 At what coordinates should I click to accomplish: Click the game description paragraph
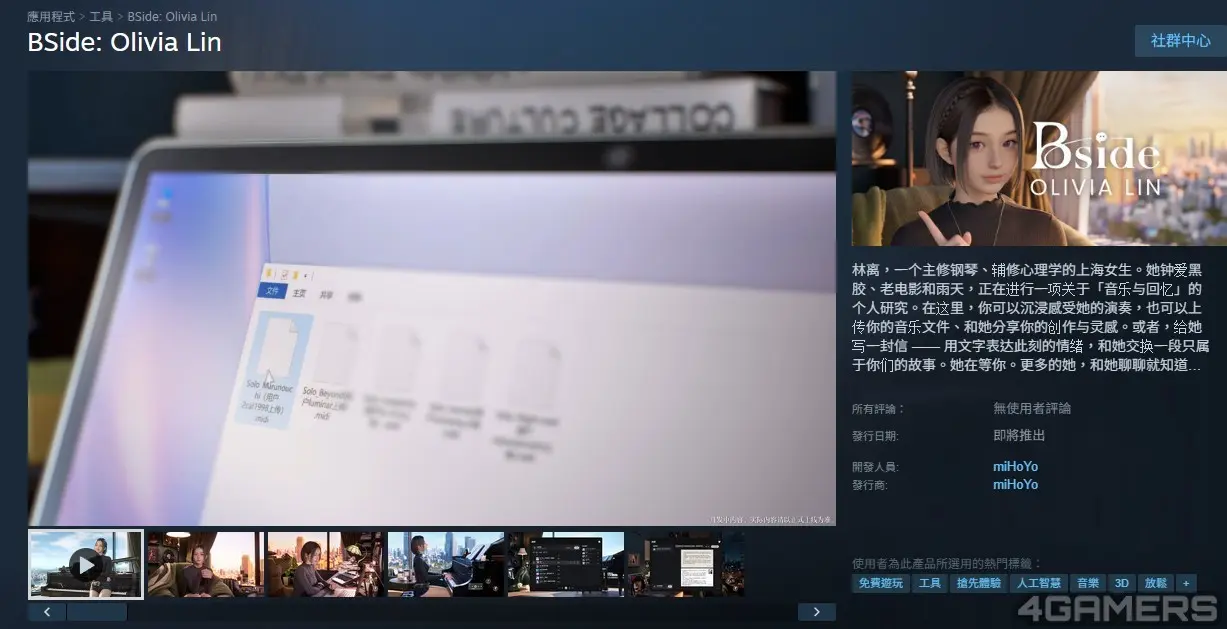(1031, 318)
